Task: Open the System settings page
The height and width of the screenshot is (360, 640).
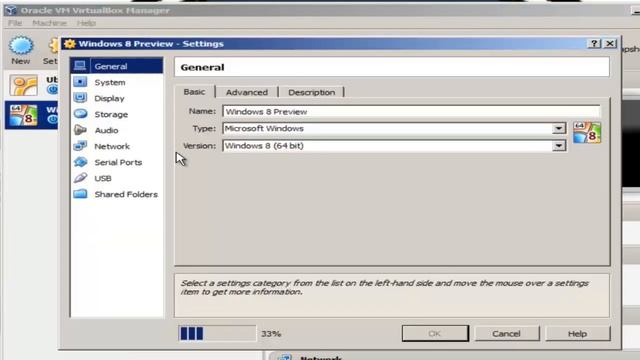Action: pos(110,82)
